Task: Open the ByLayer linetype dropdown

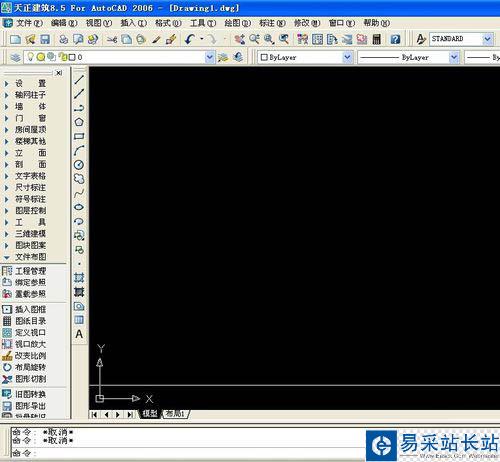Action: coord(454,57)
